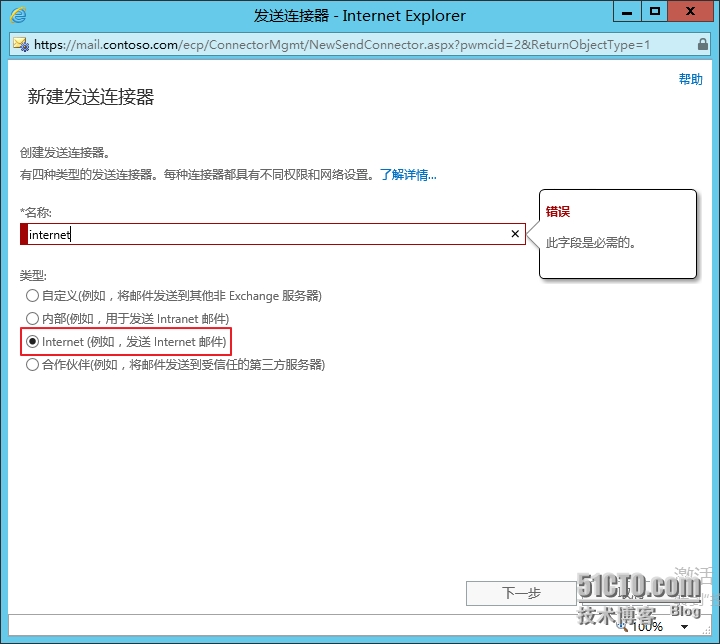Select the 自定义 connector type
This screenshot has height=644, width=720.
33,296
